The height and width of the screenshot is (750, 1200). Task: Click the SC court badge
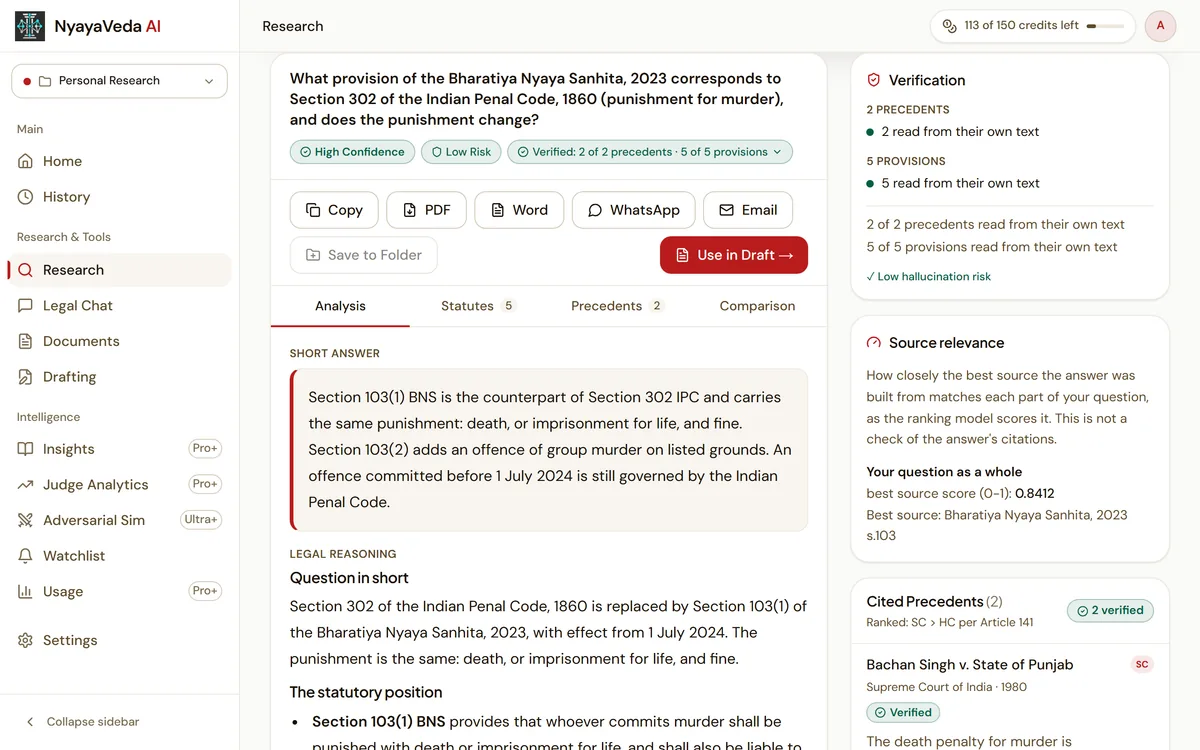click(x=1142, y=665)
